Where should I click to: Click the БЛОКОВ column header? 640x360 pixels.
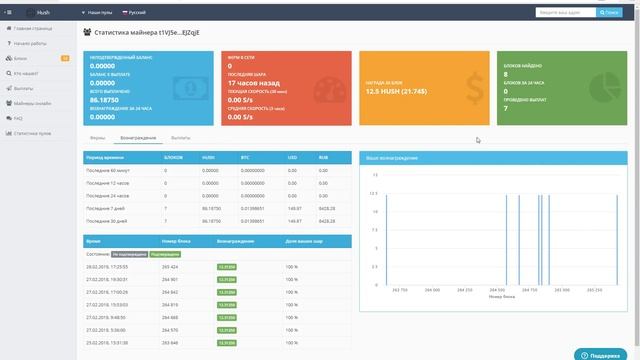pyautogui.click(x=173, y=158)
